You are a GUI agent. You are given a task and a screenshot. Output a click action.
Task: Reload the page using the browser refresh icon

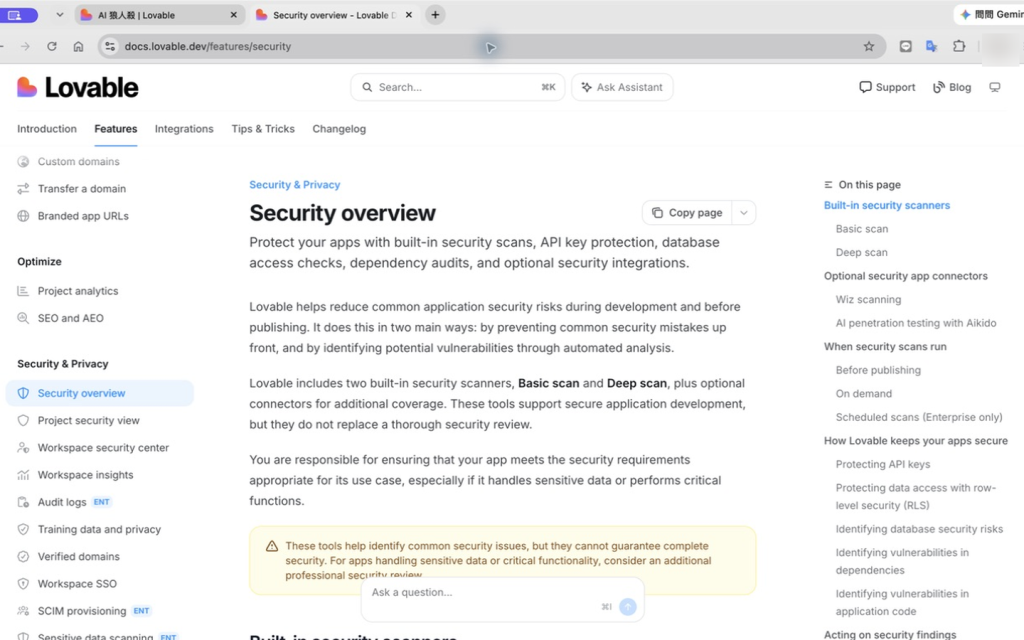click(52, 46)
